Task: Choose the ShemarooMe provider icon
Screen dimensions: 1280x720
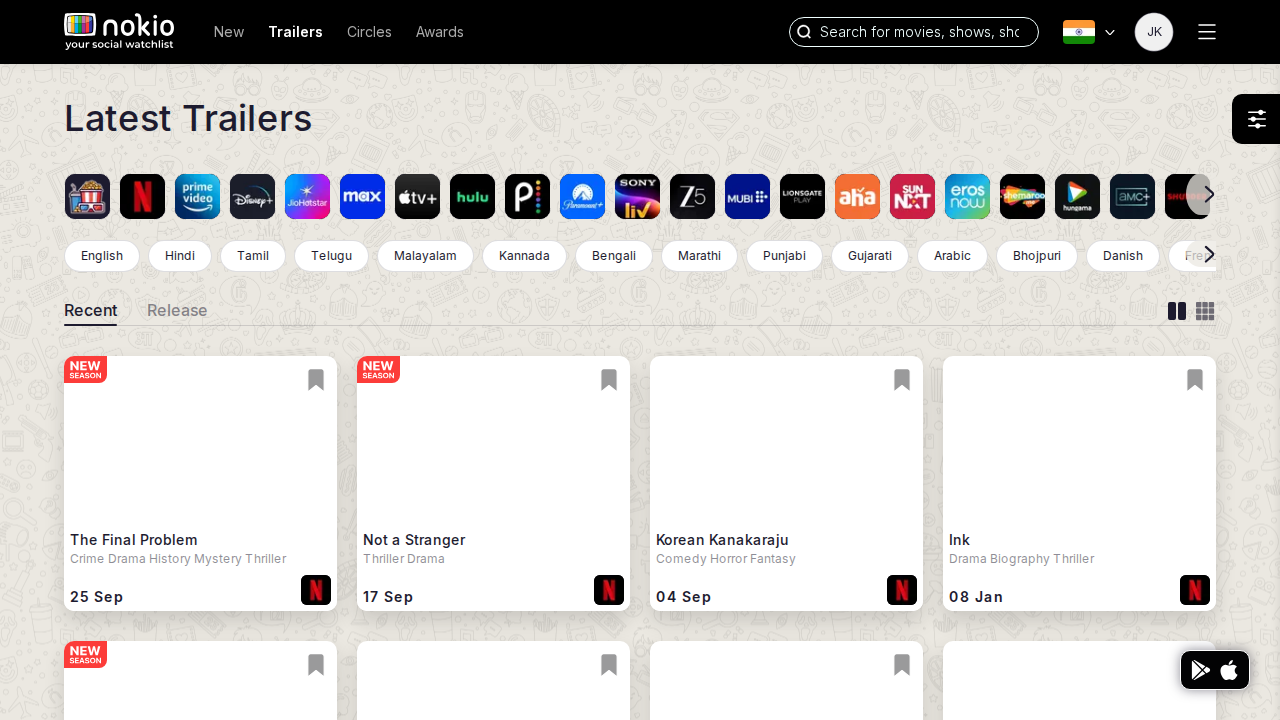Action: click(1022, 196)
